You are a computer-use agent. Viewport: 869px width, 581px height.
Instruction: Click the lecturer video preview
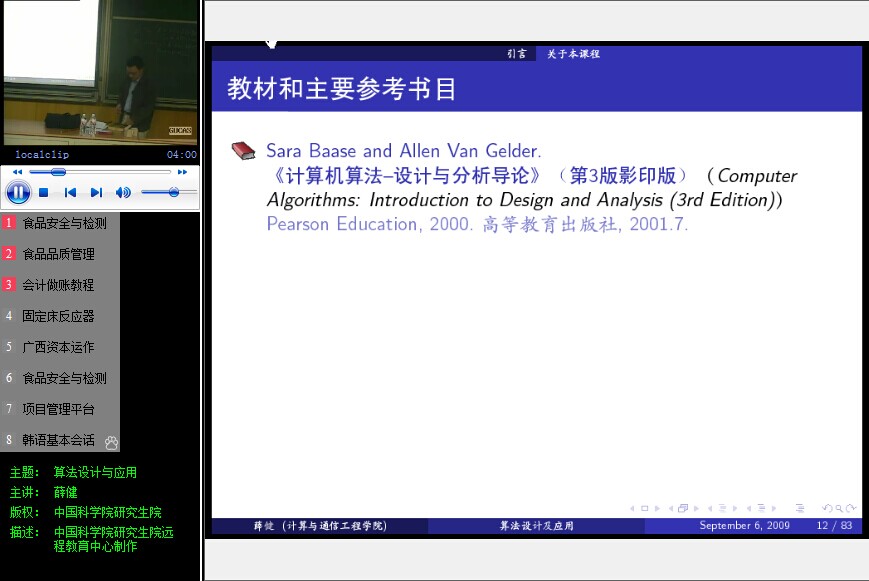click(100, 72)
